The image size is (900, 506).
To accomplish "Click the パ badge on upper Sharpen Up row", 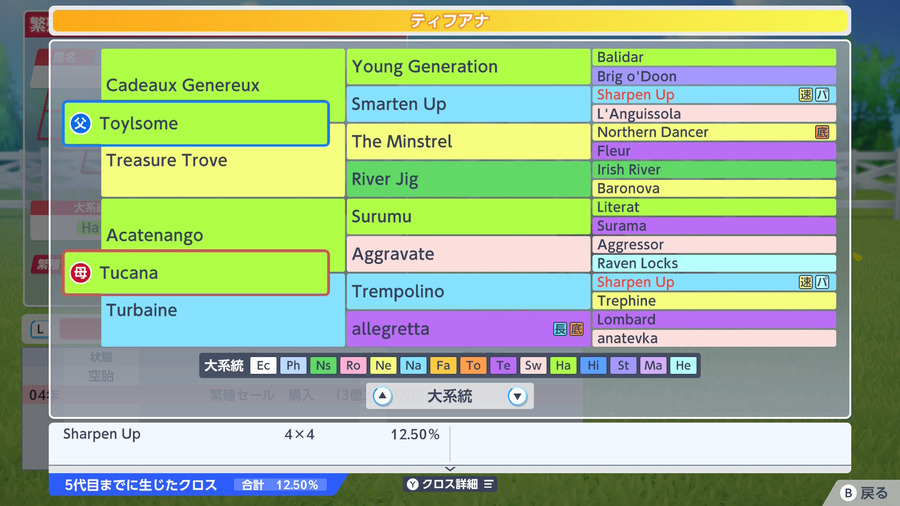I will (x=822, y=95).
